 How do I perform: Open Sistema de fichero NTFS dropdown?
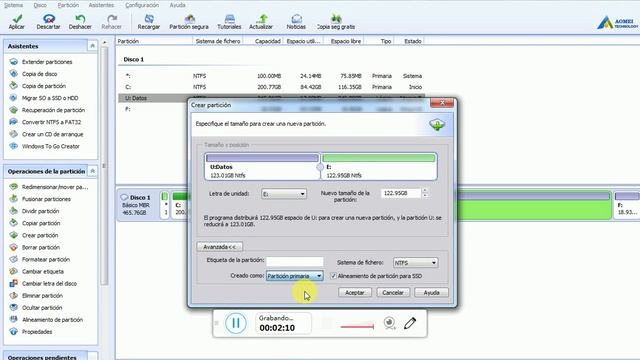(x=416, y=263)
